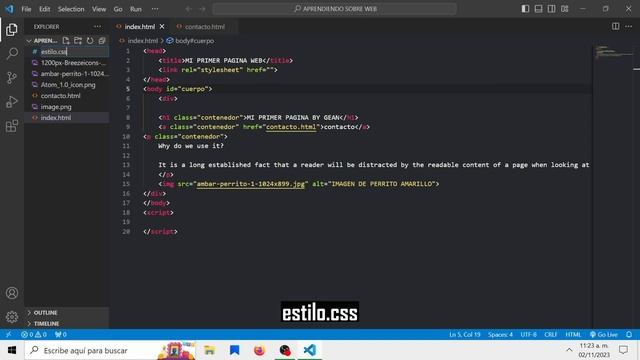Collapse all folders in Explorer
The width and height of the screenshot is (640, 360).
(x=102, y=40)
